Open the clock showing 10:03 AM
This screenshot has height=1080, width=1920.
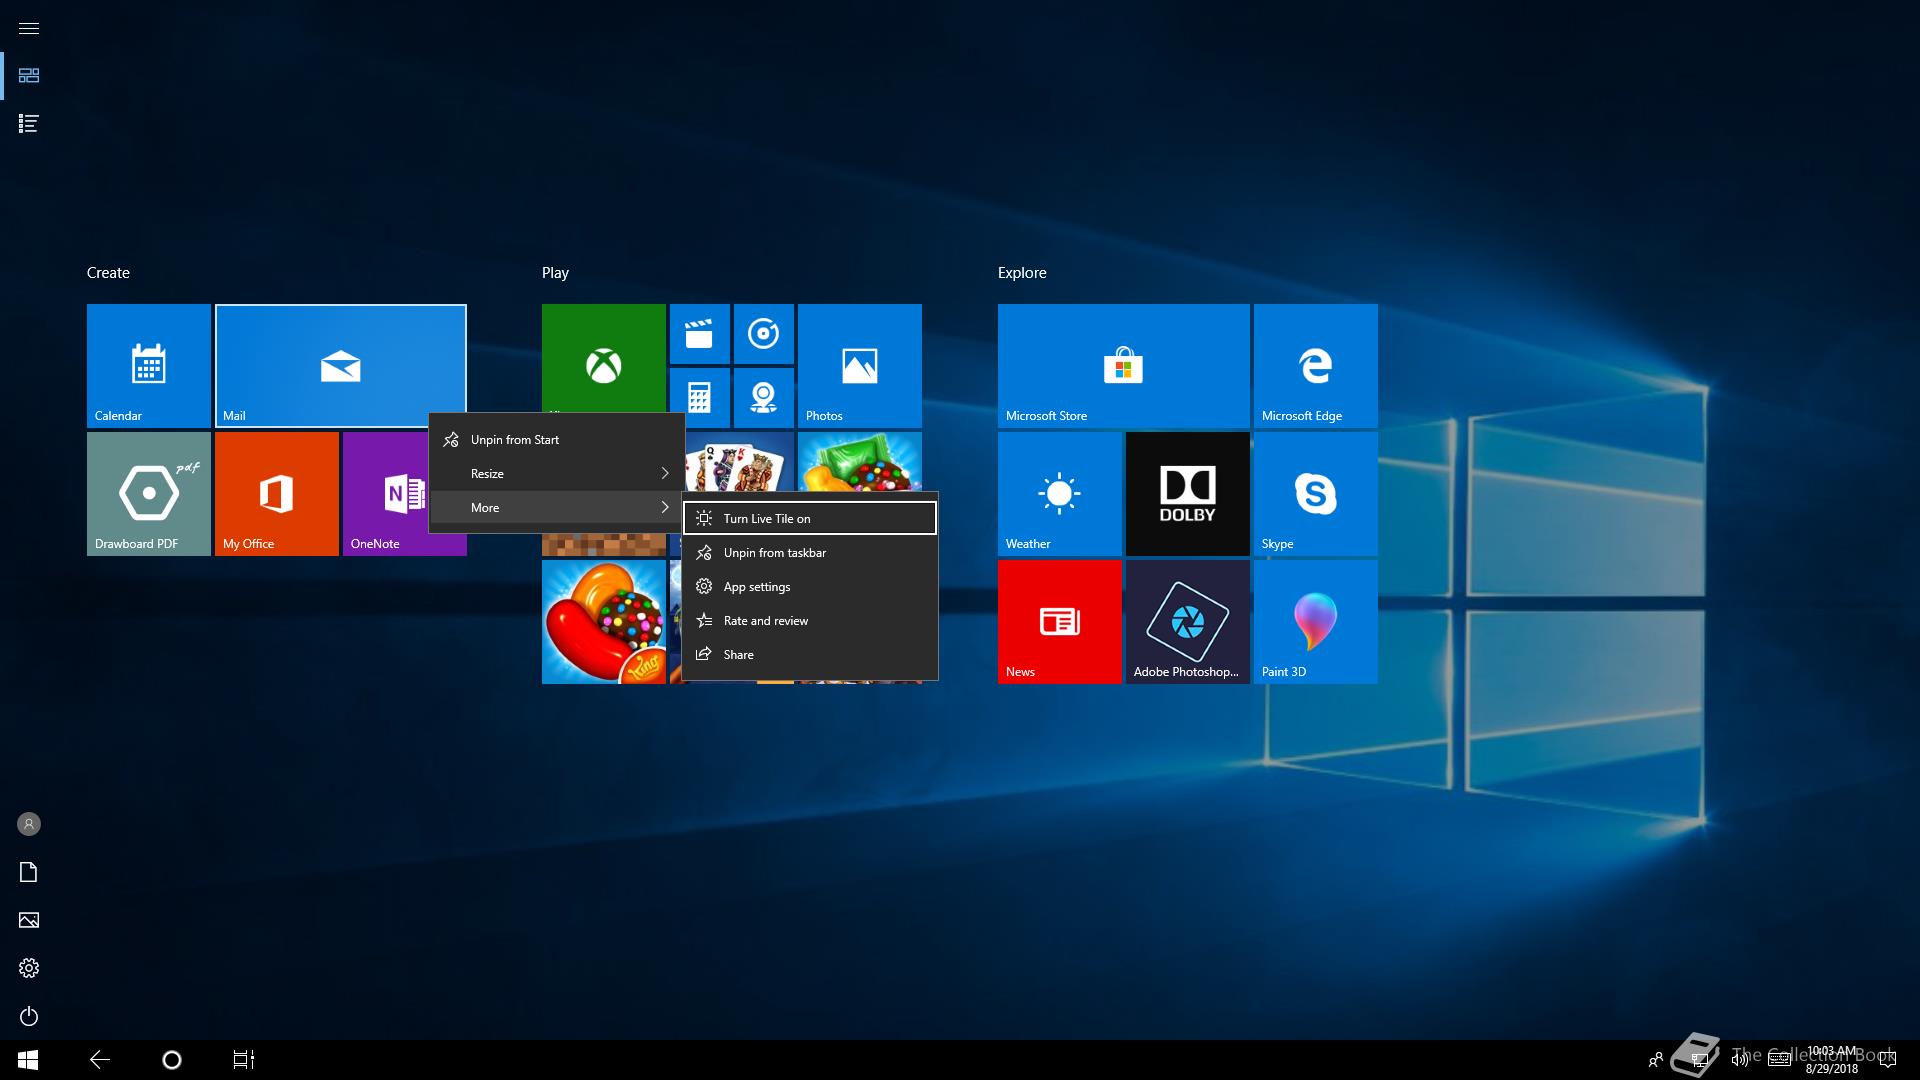[1831, 1060]
